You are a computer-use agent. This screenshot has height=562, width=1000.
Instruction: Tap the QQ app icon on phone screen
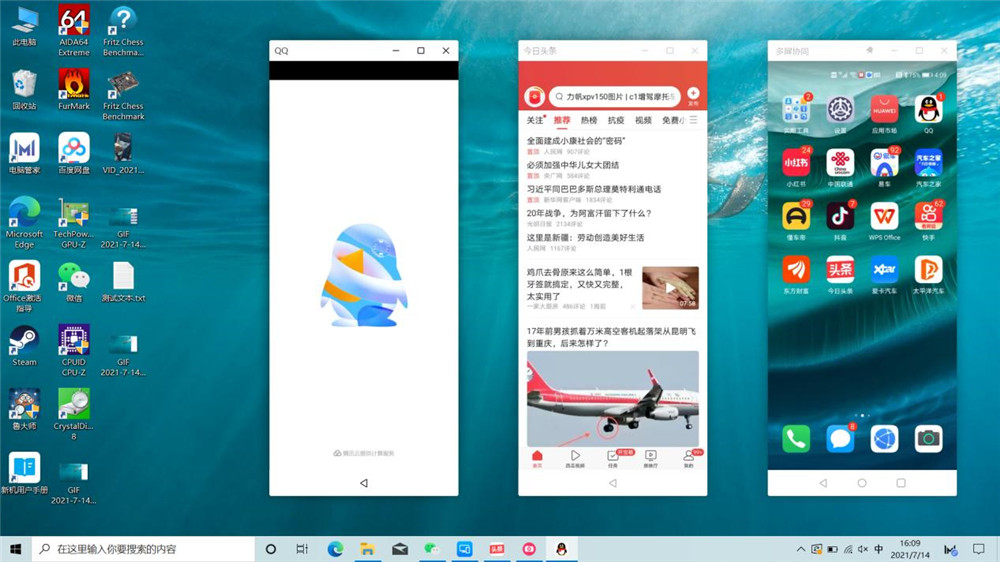(928, 110)
